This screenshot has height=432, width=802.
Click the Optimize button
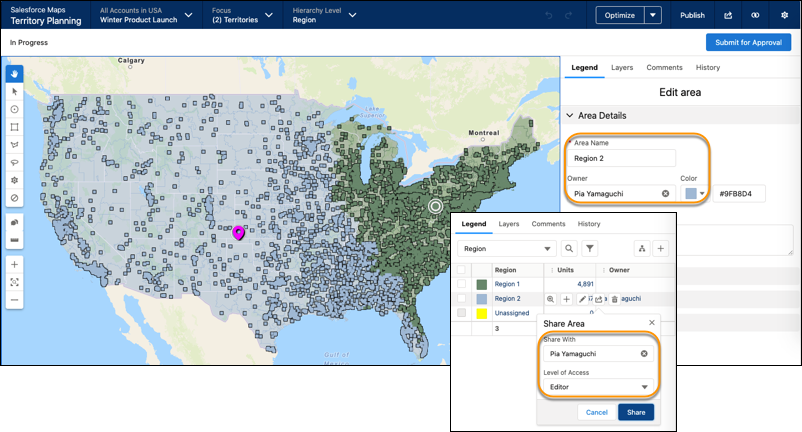pos(620,15)
